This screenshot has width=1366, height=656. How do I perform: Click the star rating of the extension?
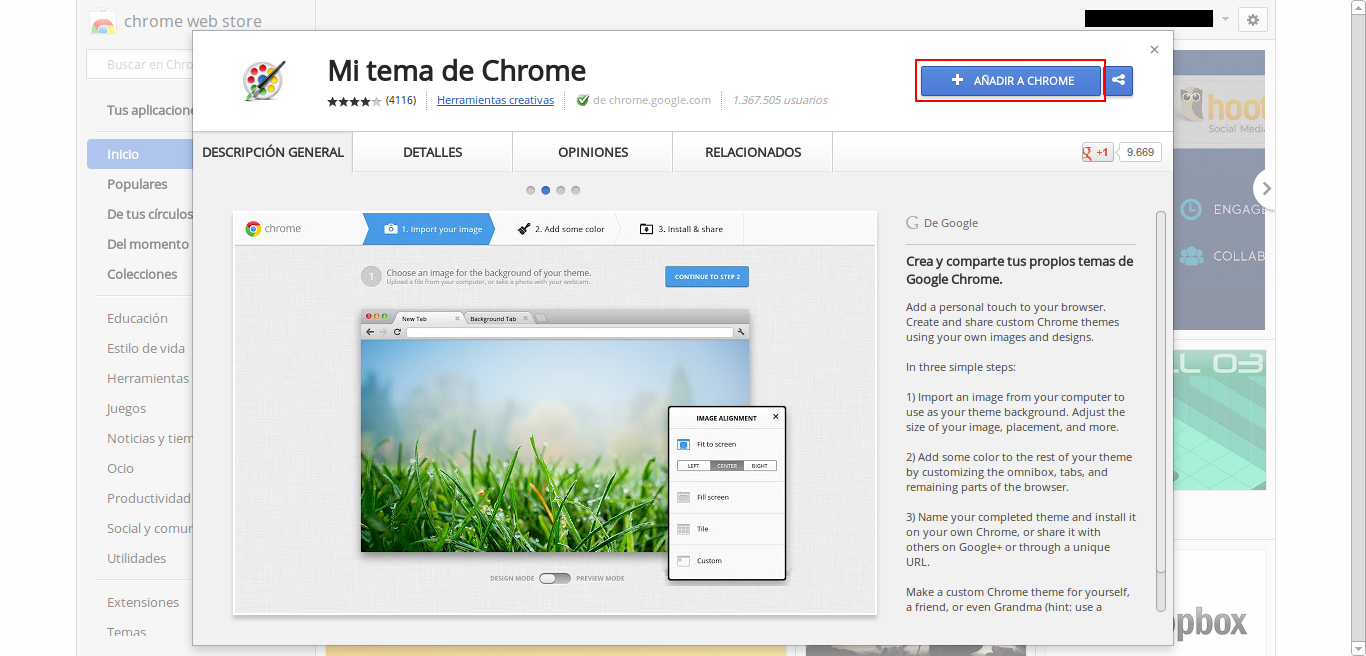(354, 101)
